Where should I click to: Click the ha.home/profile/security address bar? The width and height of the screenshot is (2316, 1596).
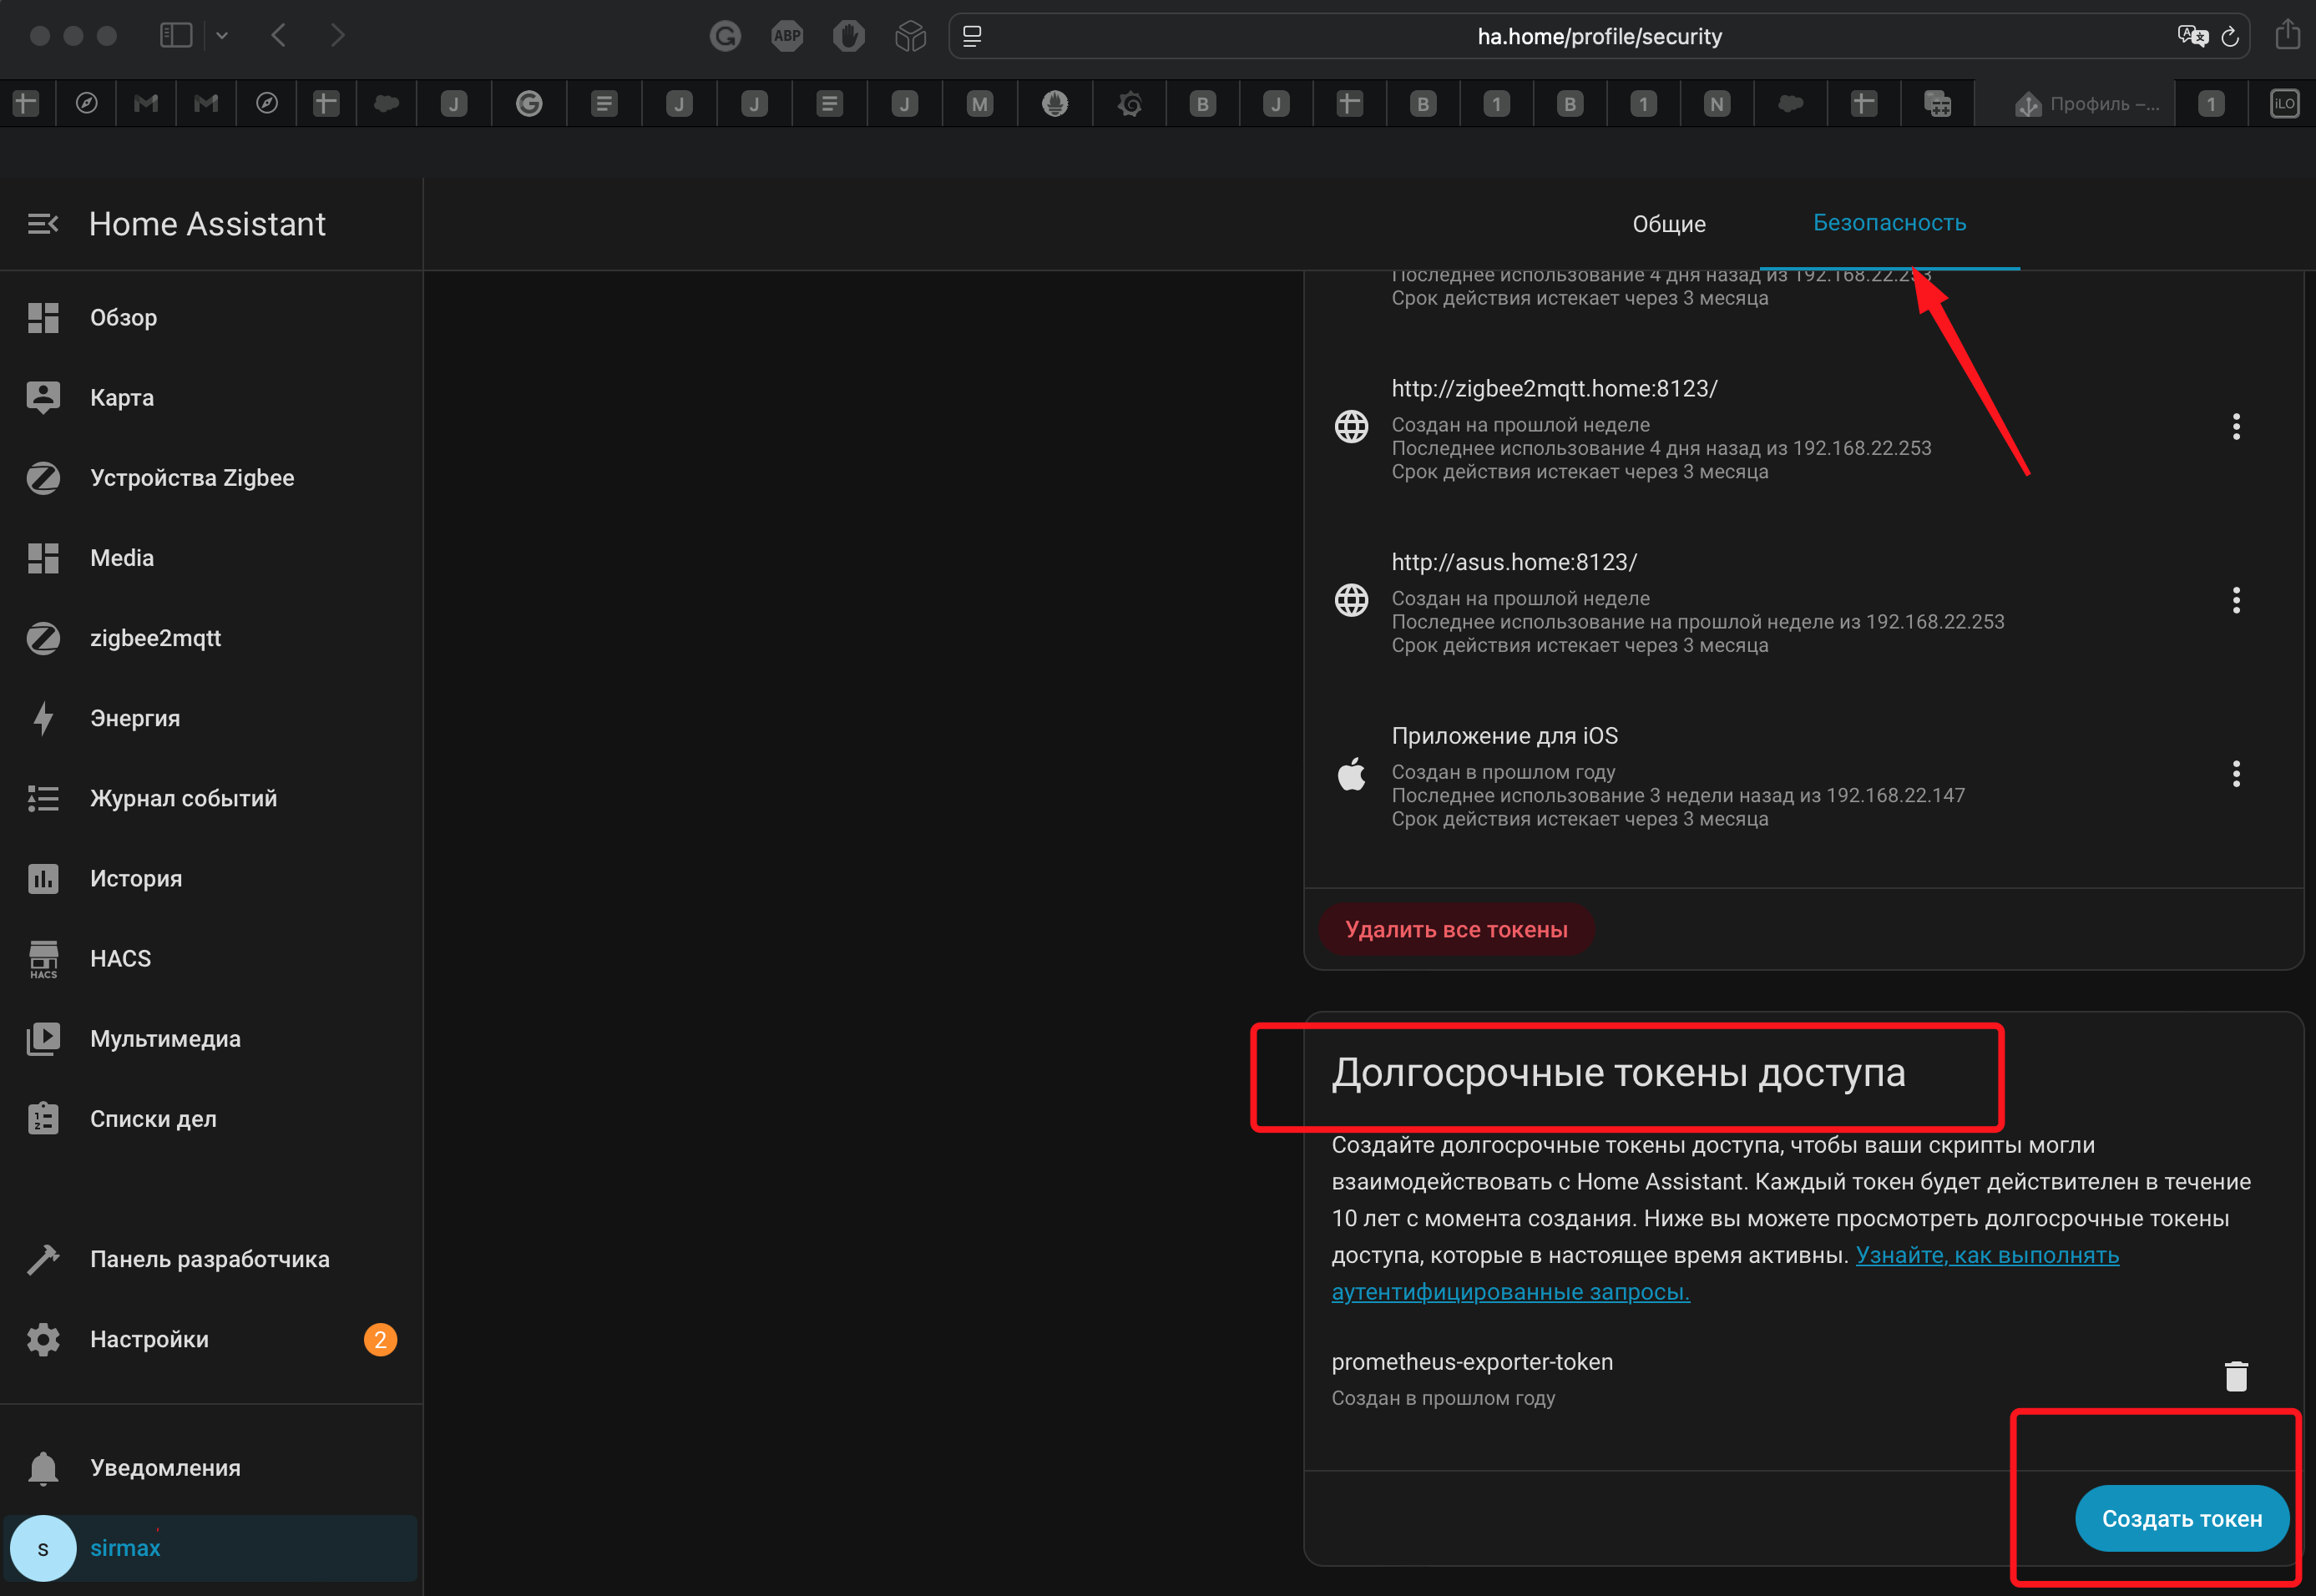click(1598, 37)
